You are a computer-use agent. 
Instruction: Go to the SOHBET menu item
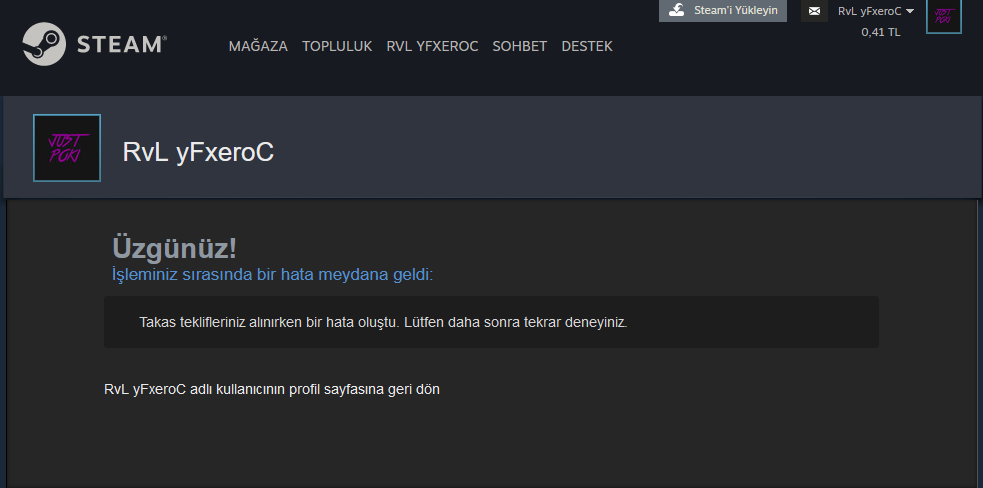click(520, 46)
